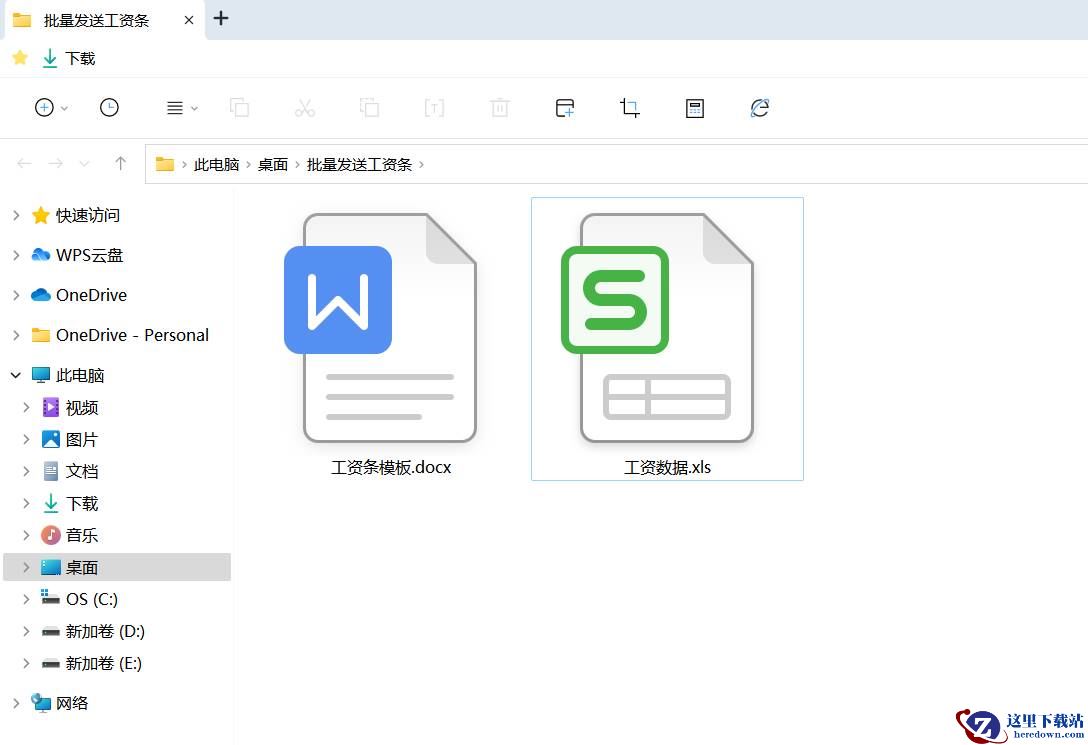
Task: Add a new tab with plus button
Action: (x=221, y=18)
